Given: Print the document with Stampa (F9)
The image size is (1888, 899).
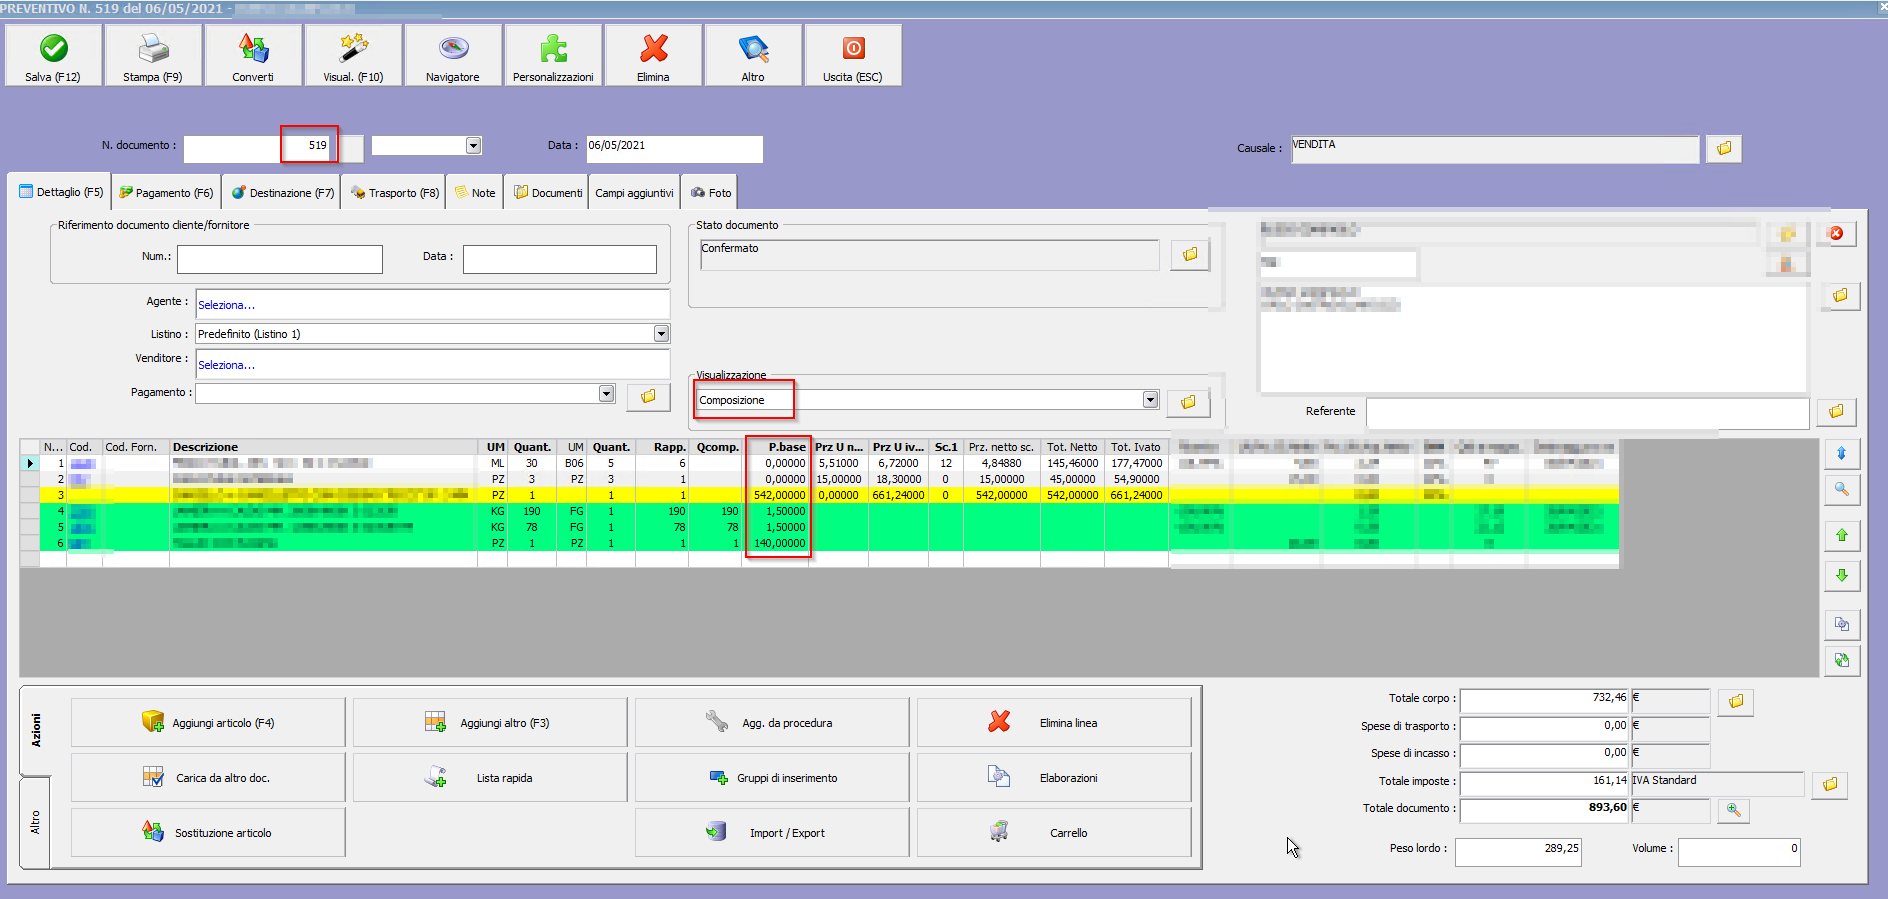Looking at the screenshot, I should pyautogui.click(x=153, y=55).
